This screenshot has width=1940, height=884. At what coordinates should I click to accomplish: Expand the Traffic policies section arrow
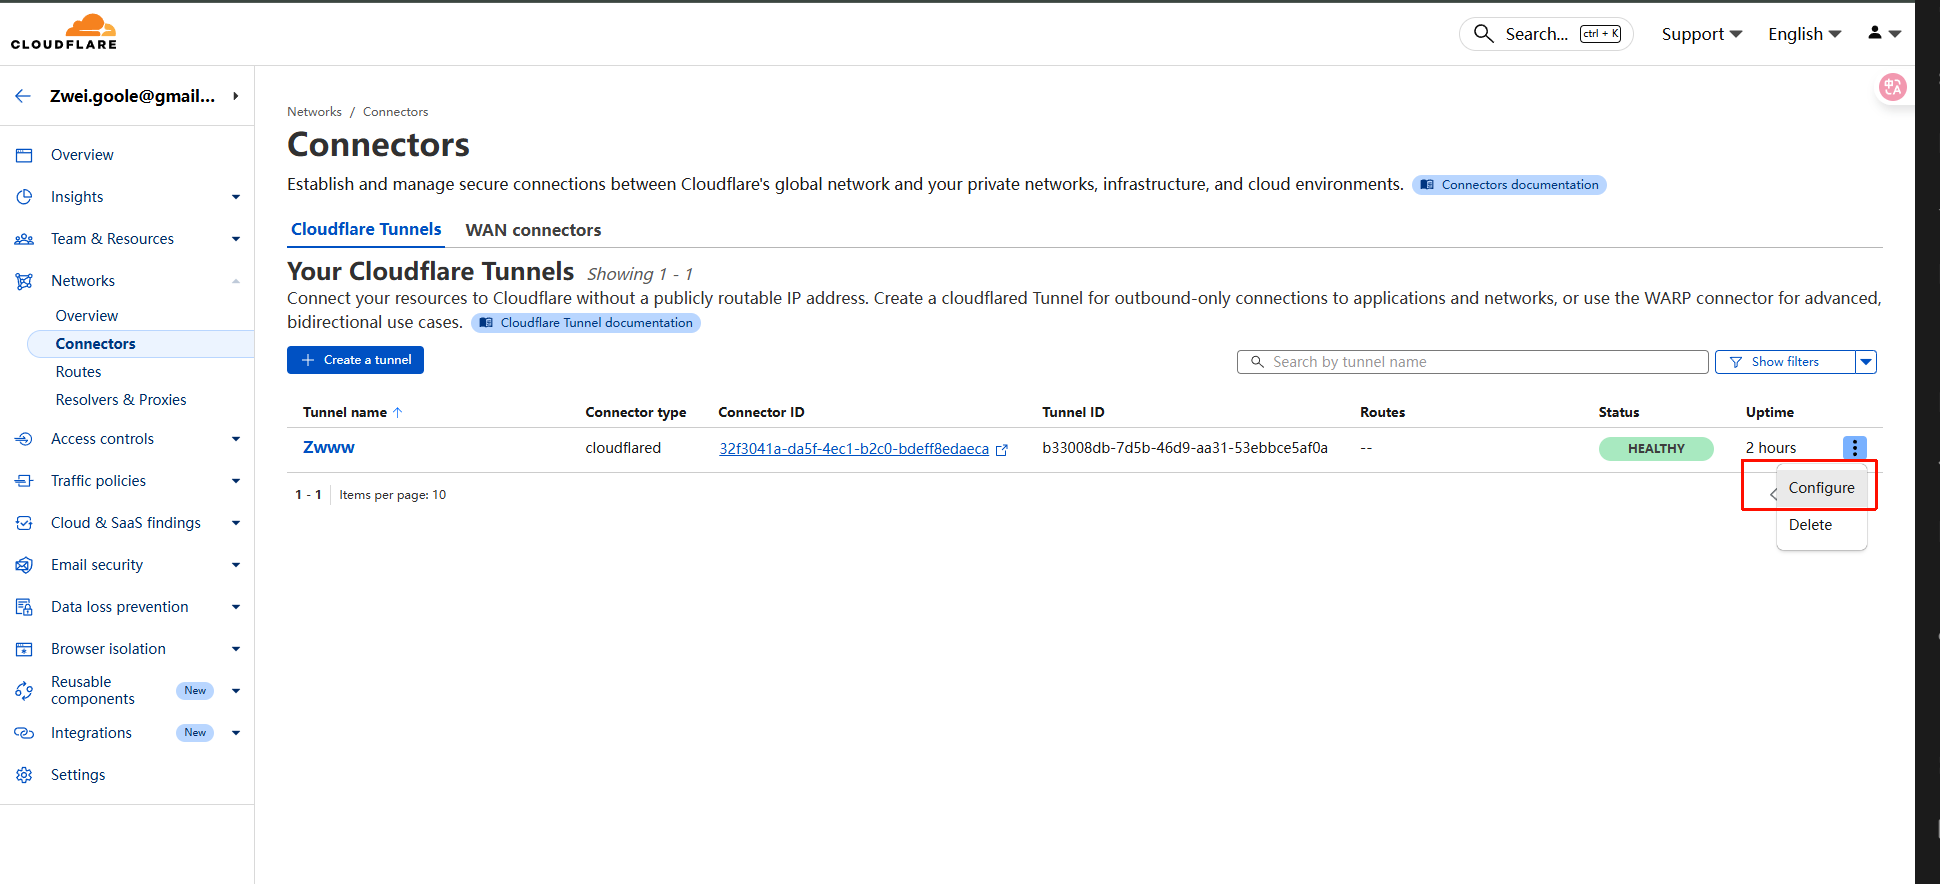point(236,481)
